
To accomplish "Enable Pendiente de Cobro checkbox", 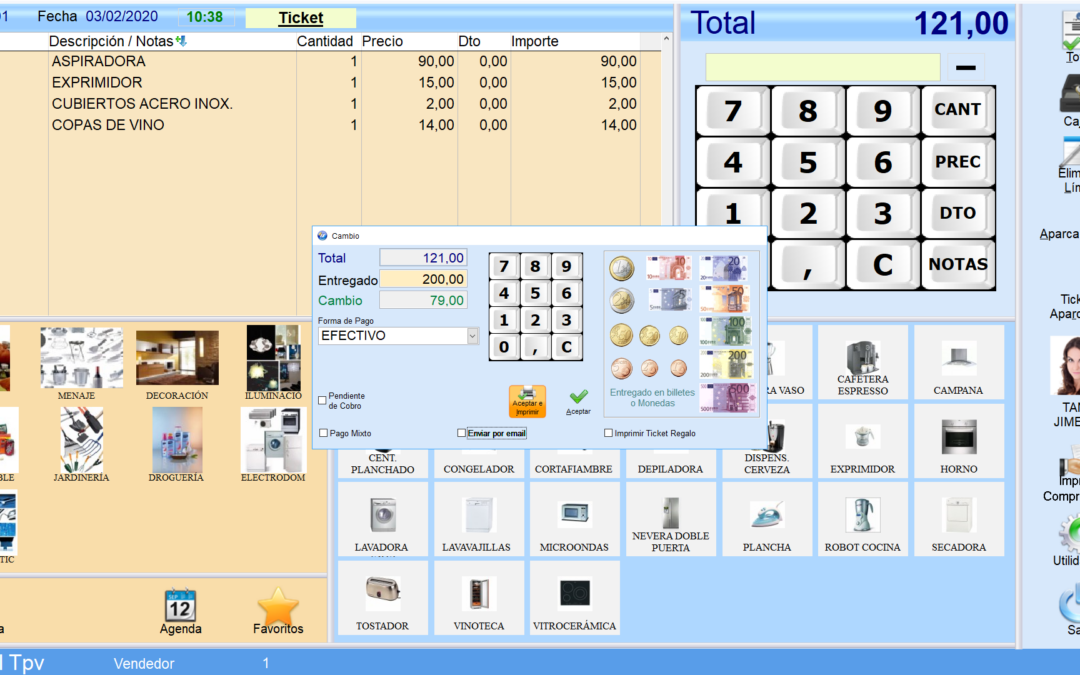I will pos(322,400).
